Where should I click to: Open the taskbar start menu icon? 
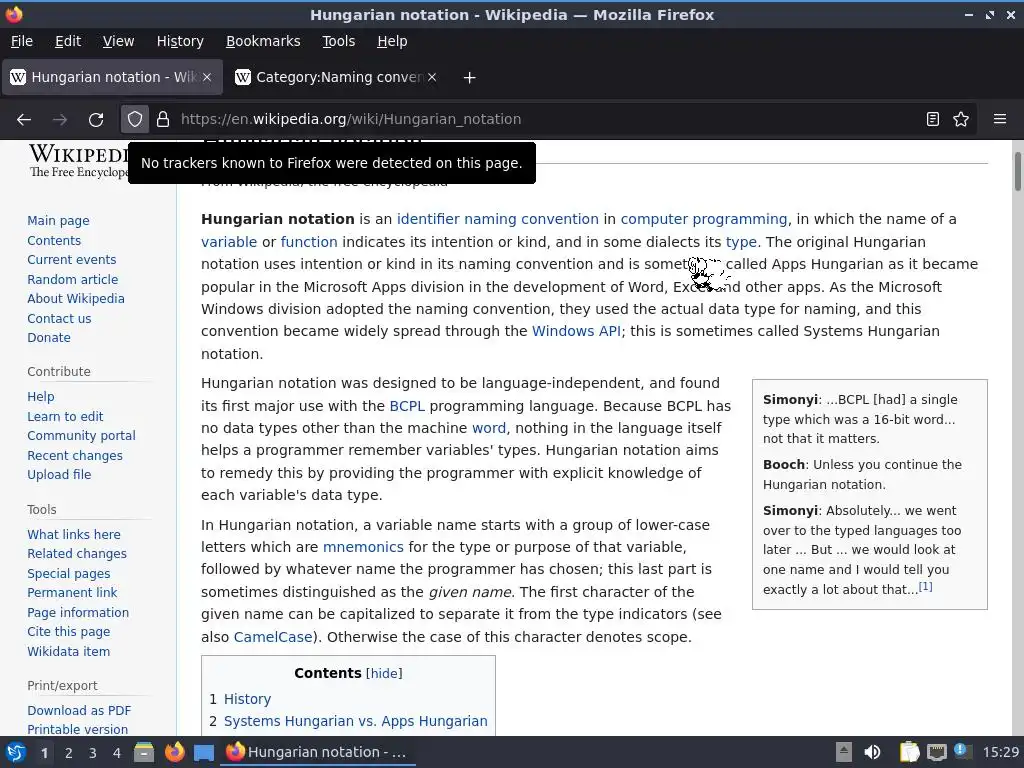pos(15,752)
